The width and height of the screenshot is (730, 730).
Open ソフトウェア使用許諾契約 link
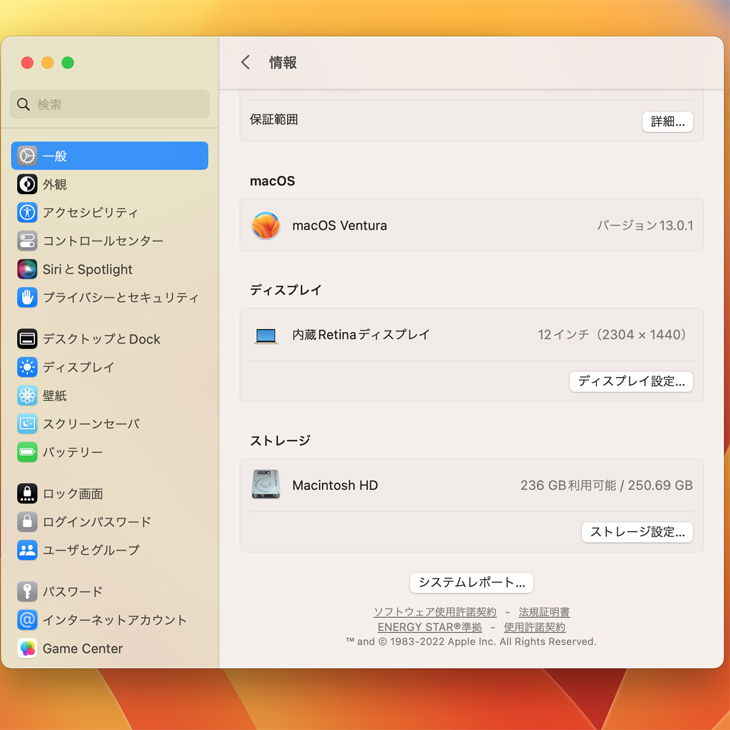[435, 612]
